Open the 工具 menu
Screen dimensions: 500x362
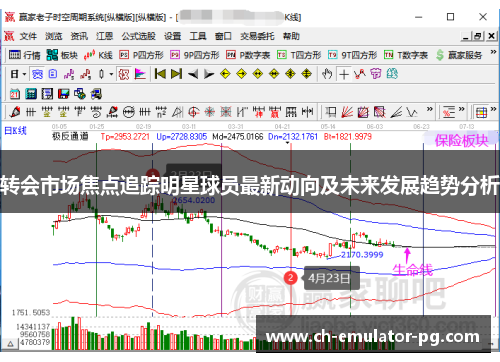198,36
